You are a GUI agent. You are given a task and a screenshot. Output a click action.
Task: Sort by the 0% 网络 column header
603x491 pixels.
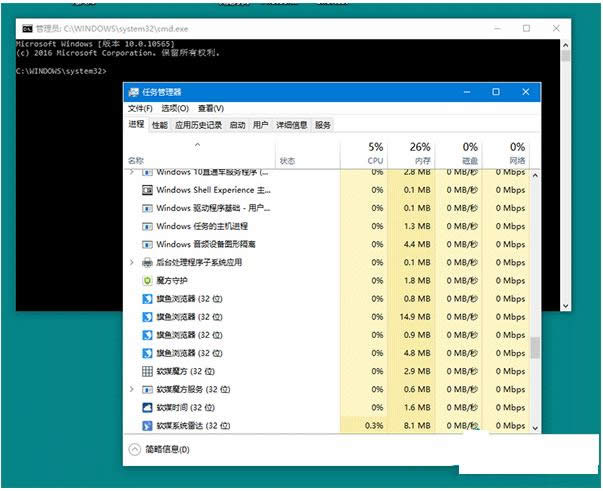tap(506, 154)
